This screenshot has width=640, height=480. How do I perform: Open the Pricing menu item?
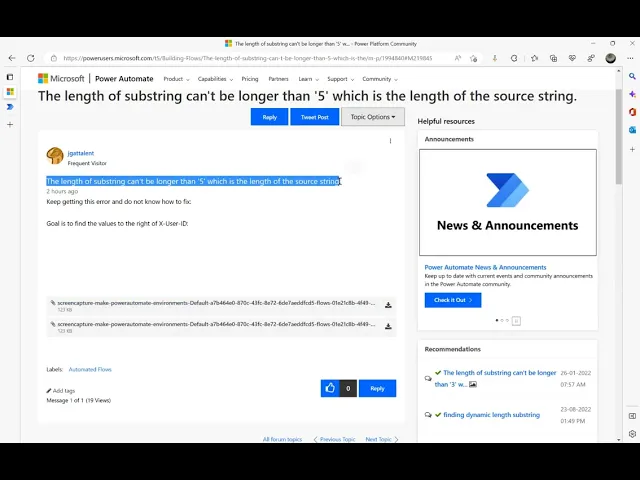(250, 79)
